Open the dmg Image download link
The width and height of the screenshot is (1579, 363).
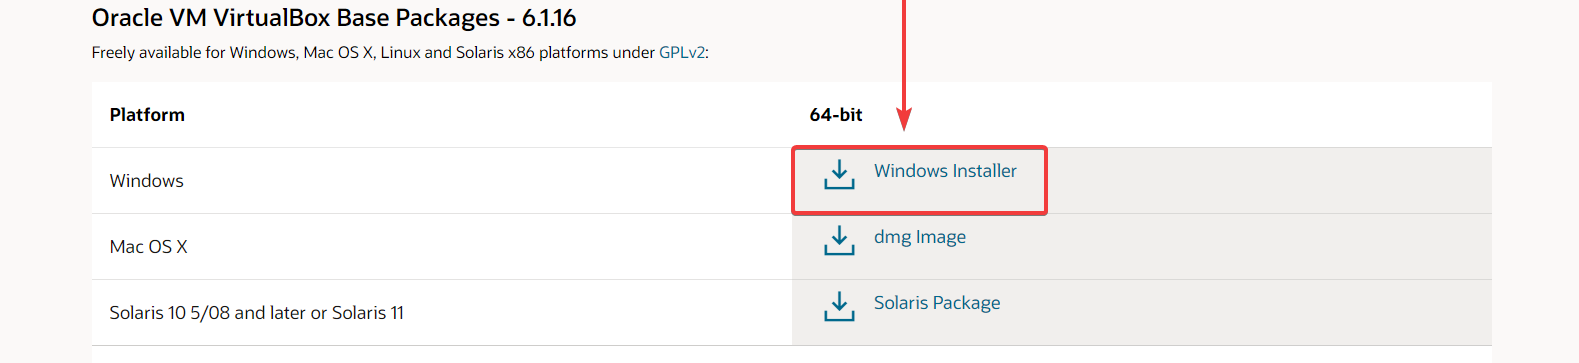point(920,237)
